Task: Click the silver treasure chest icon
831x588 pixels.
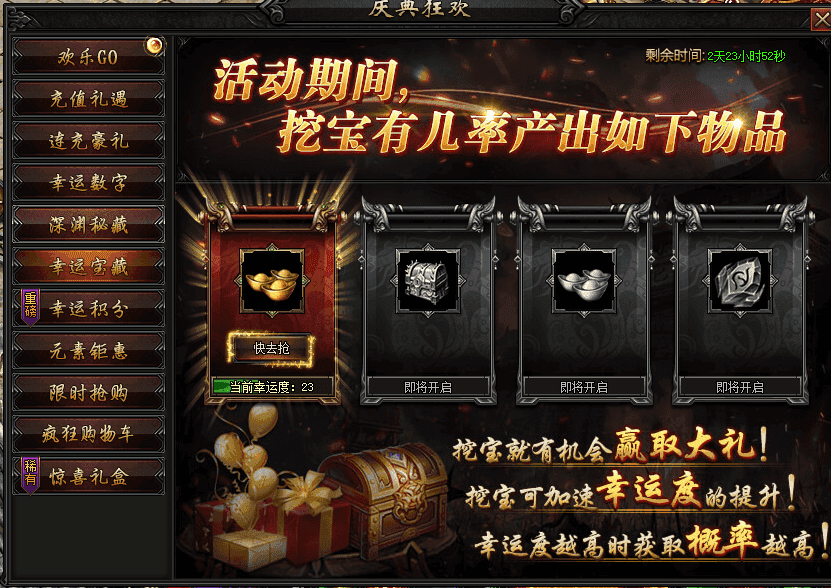Action: pos(428,281)
